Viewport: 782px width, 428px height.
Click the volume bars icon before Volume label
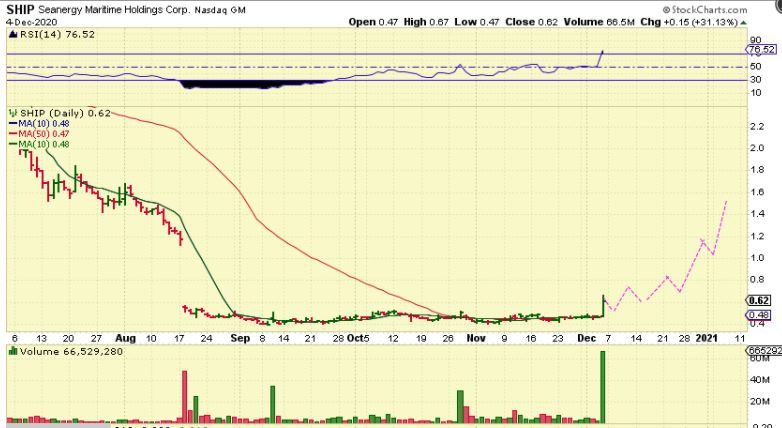click(13, 352)
